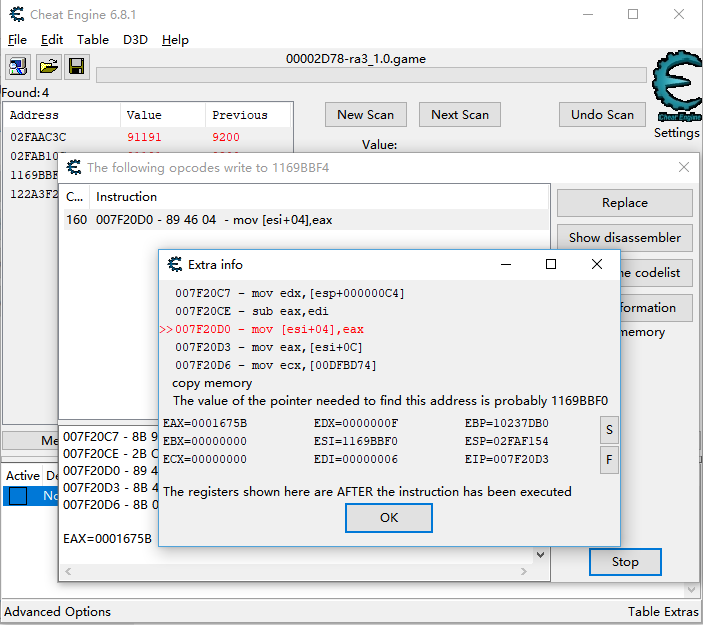Open Table Extras

(x=663, y=612)
